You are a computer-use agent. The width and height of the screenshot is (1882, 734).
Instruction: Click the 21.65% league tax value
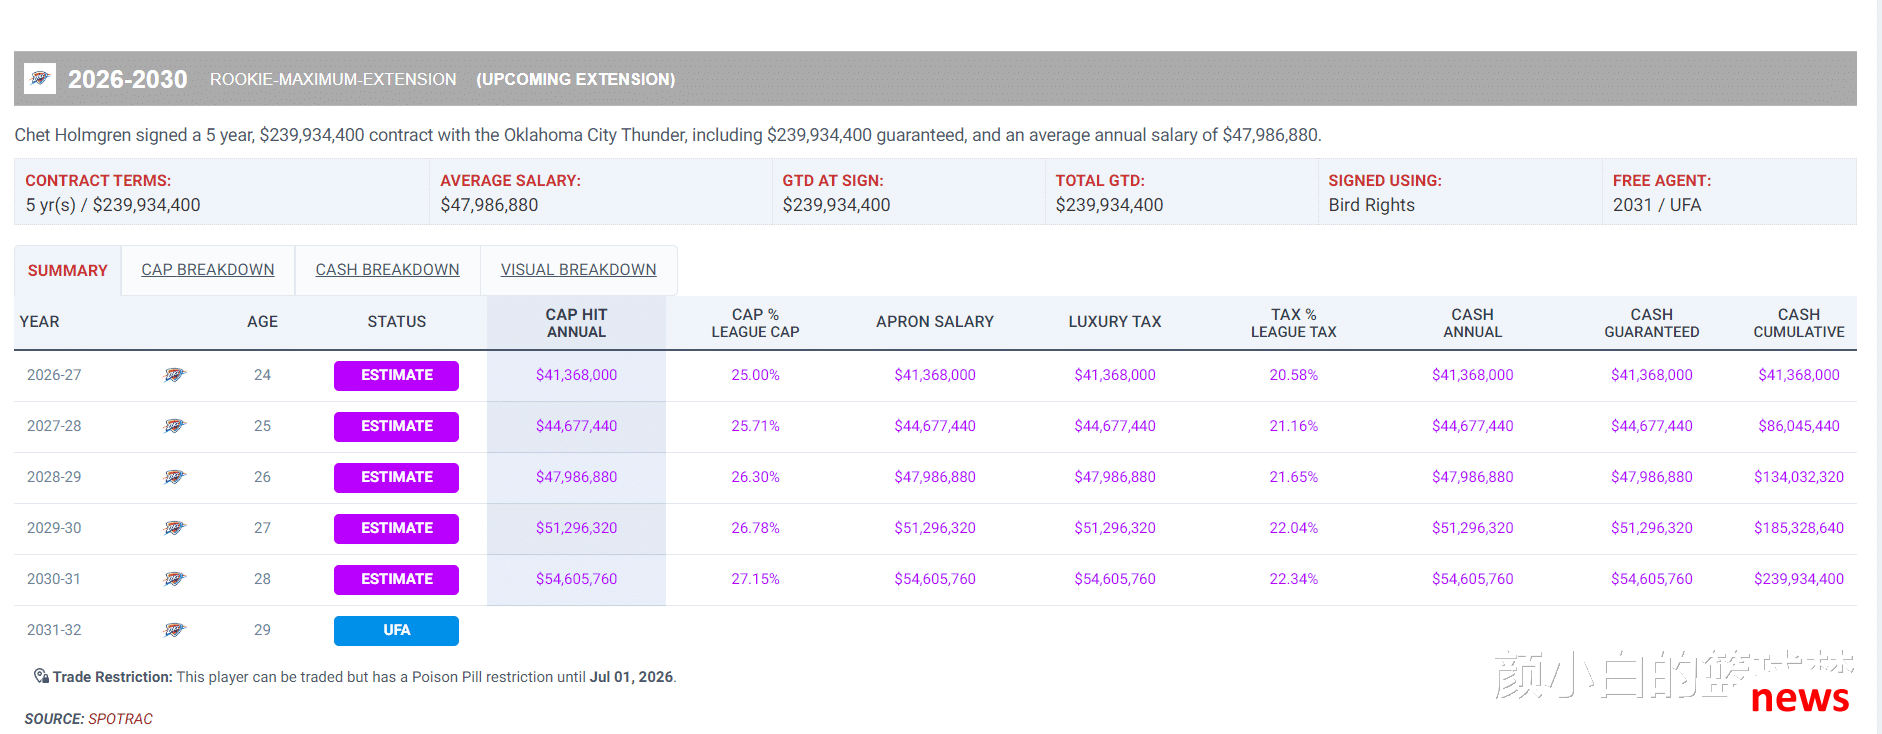[x=1293, y=477]
